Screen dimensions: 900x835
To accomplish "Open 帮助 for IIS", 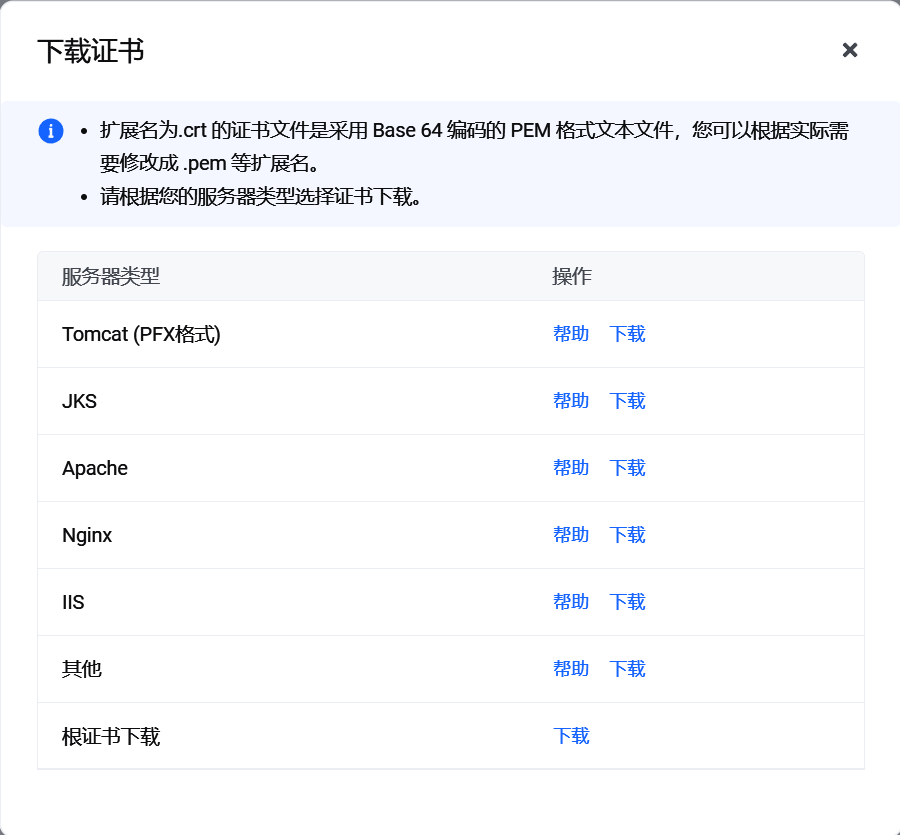I will (571, 602).
